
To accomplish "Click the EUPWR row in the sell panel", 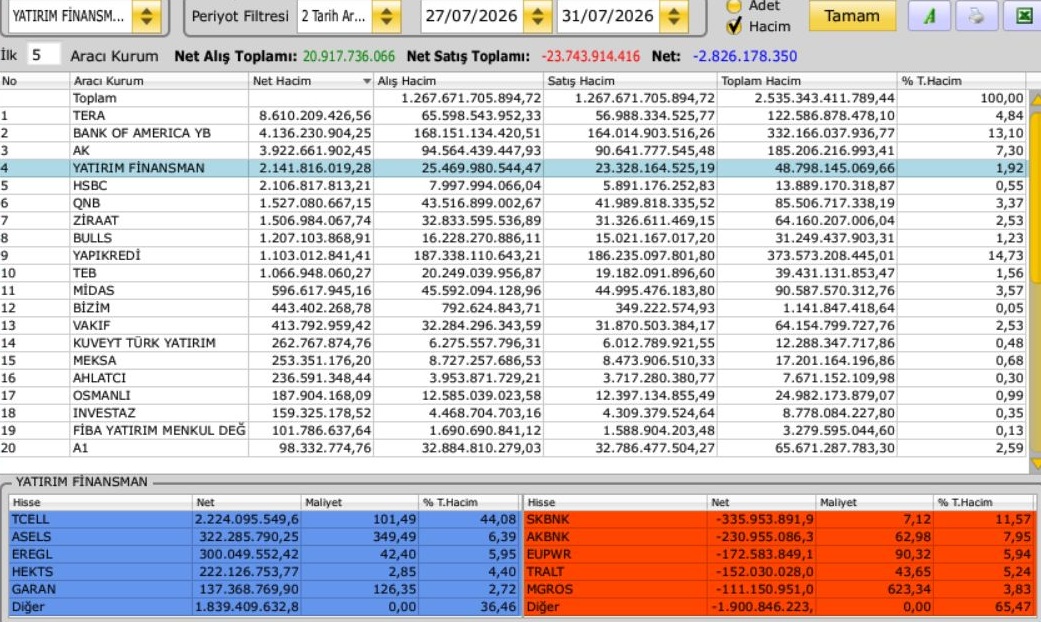I will [779, 554].
